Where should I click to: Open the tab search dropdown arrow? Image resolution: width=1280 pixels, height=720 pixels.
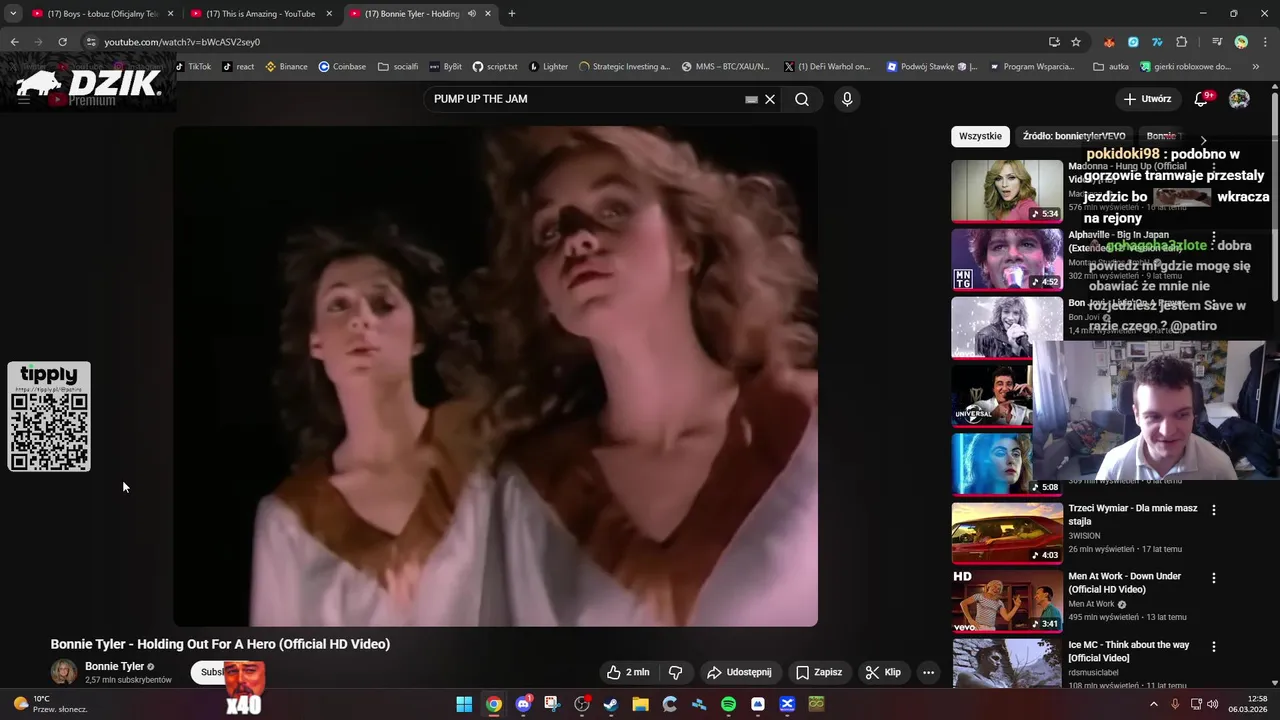tap(12, 14)
